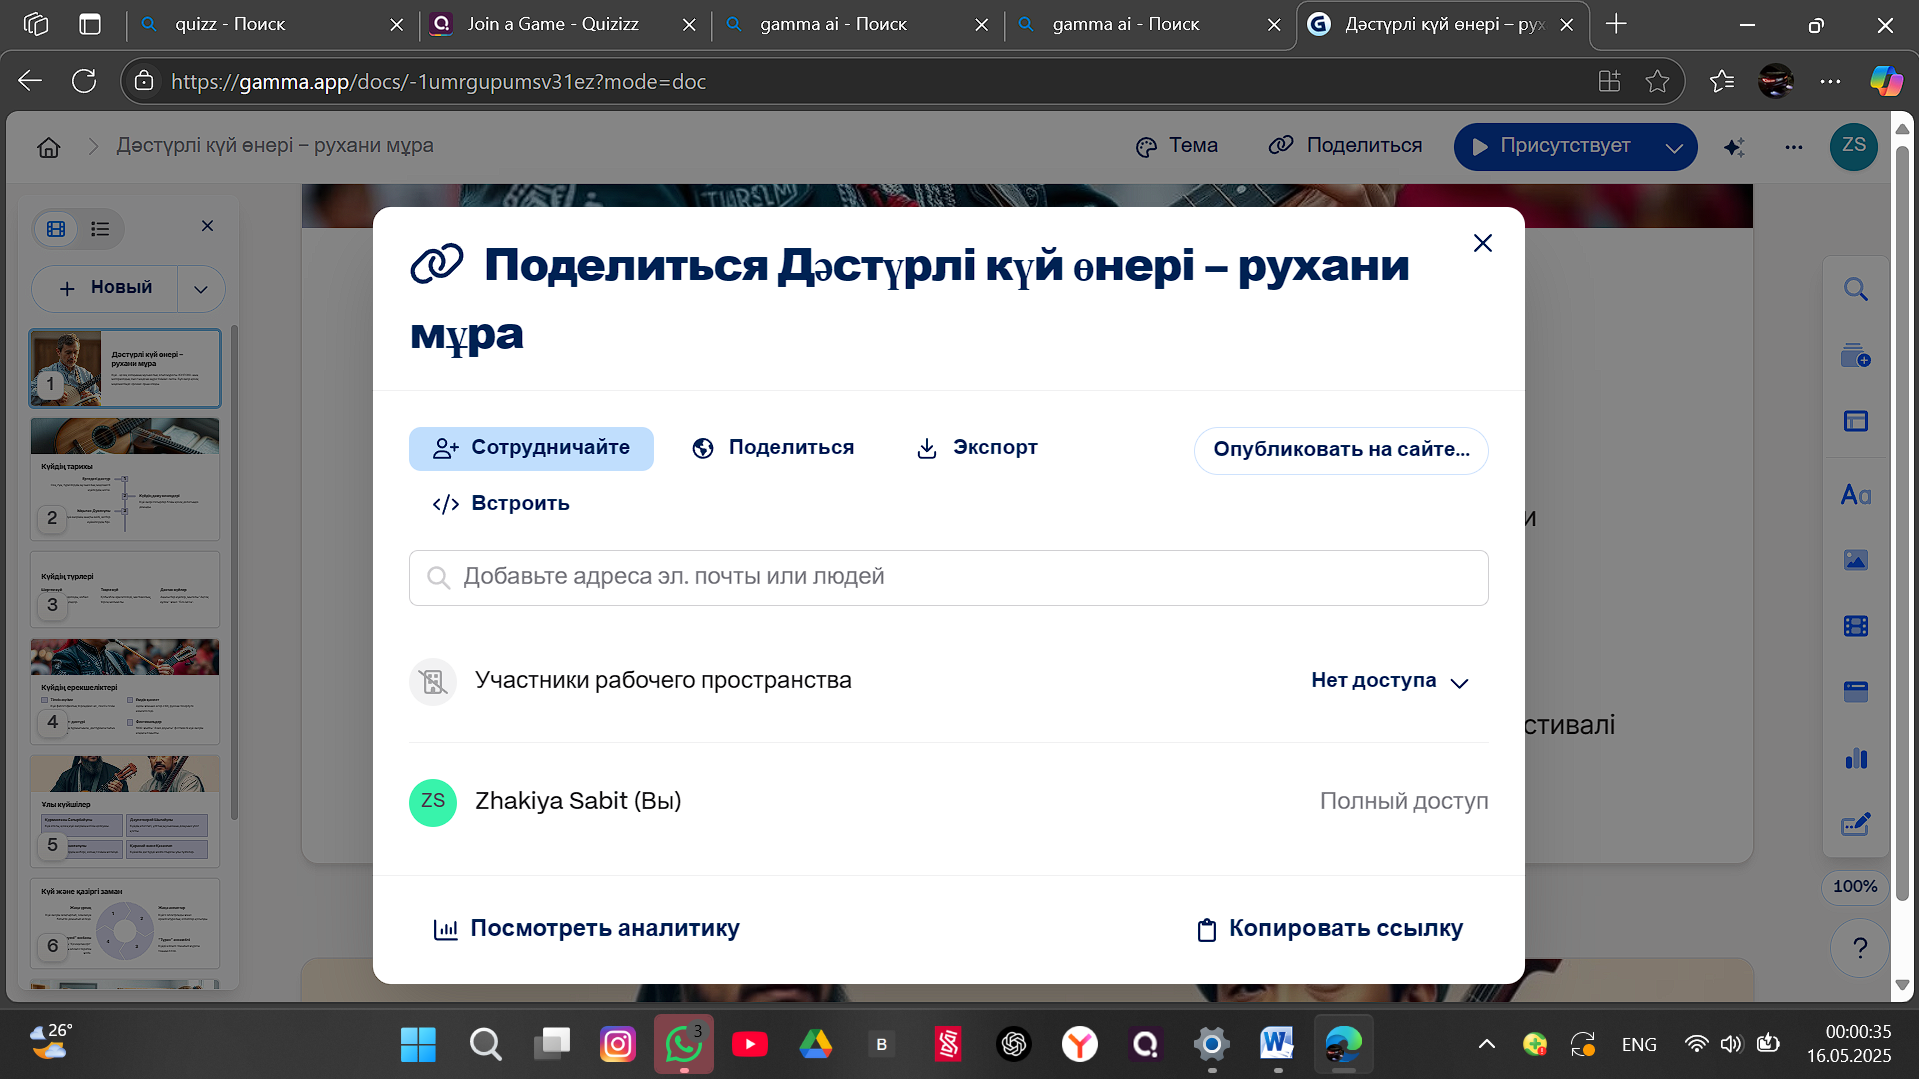Image resolution: width=1919 pixels, height=1079 pixels.
Task: Expand the Присутствует dropdown arrow
Action: 1674,147
